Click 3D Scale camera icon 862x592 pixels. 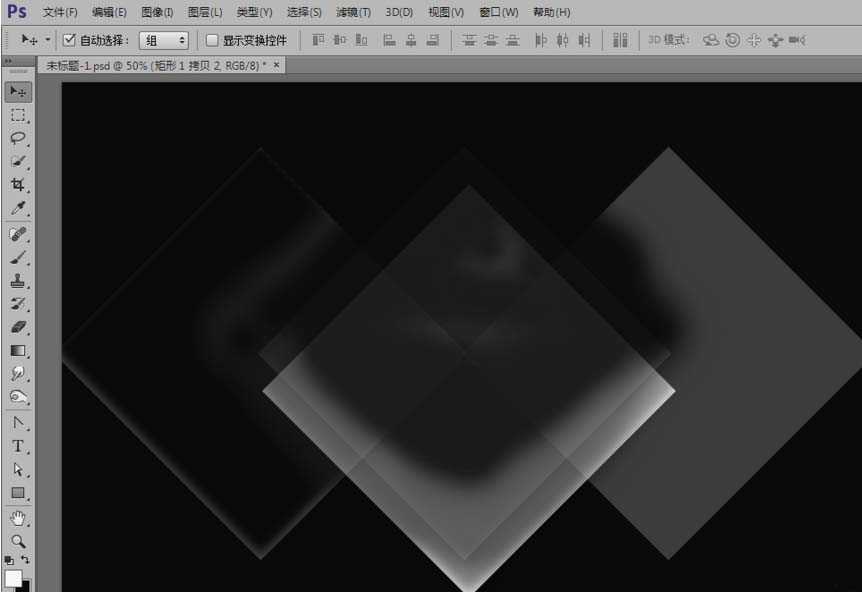797,40
